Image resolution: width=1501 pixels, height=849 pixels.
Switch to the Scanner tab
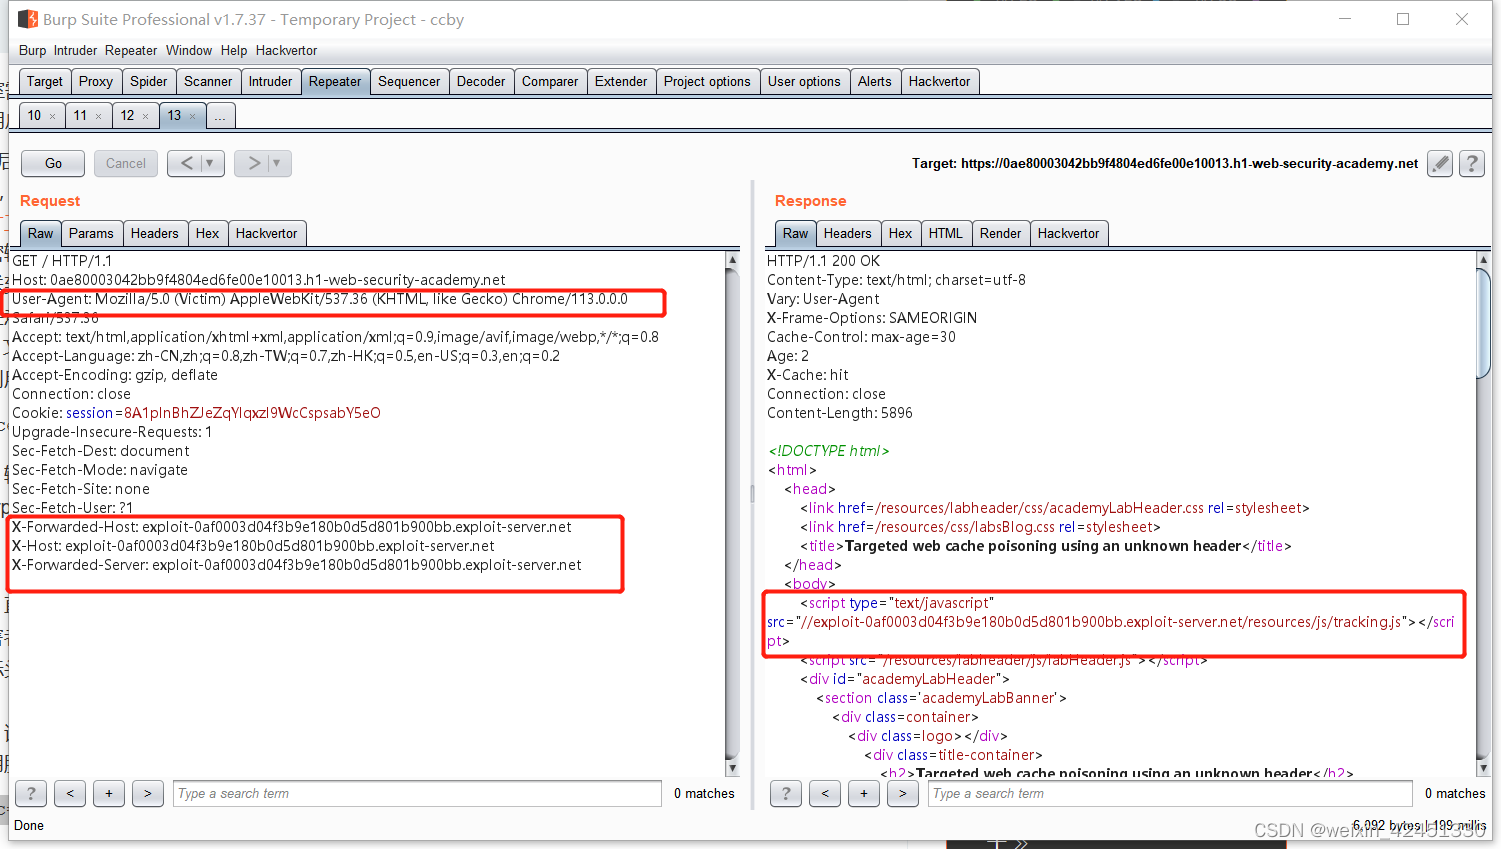click(208, 81)
